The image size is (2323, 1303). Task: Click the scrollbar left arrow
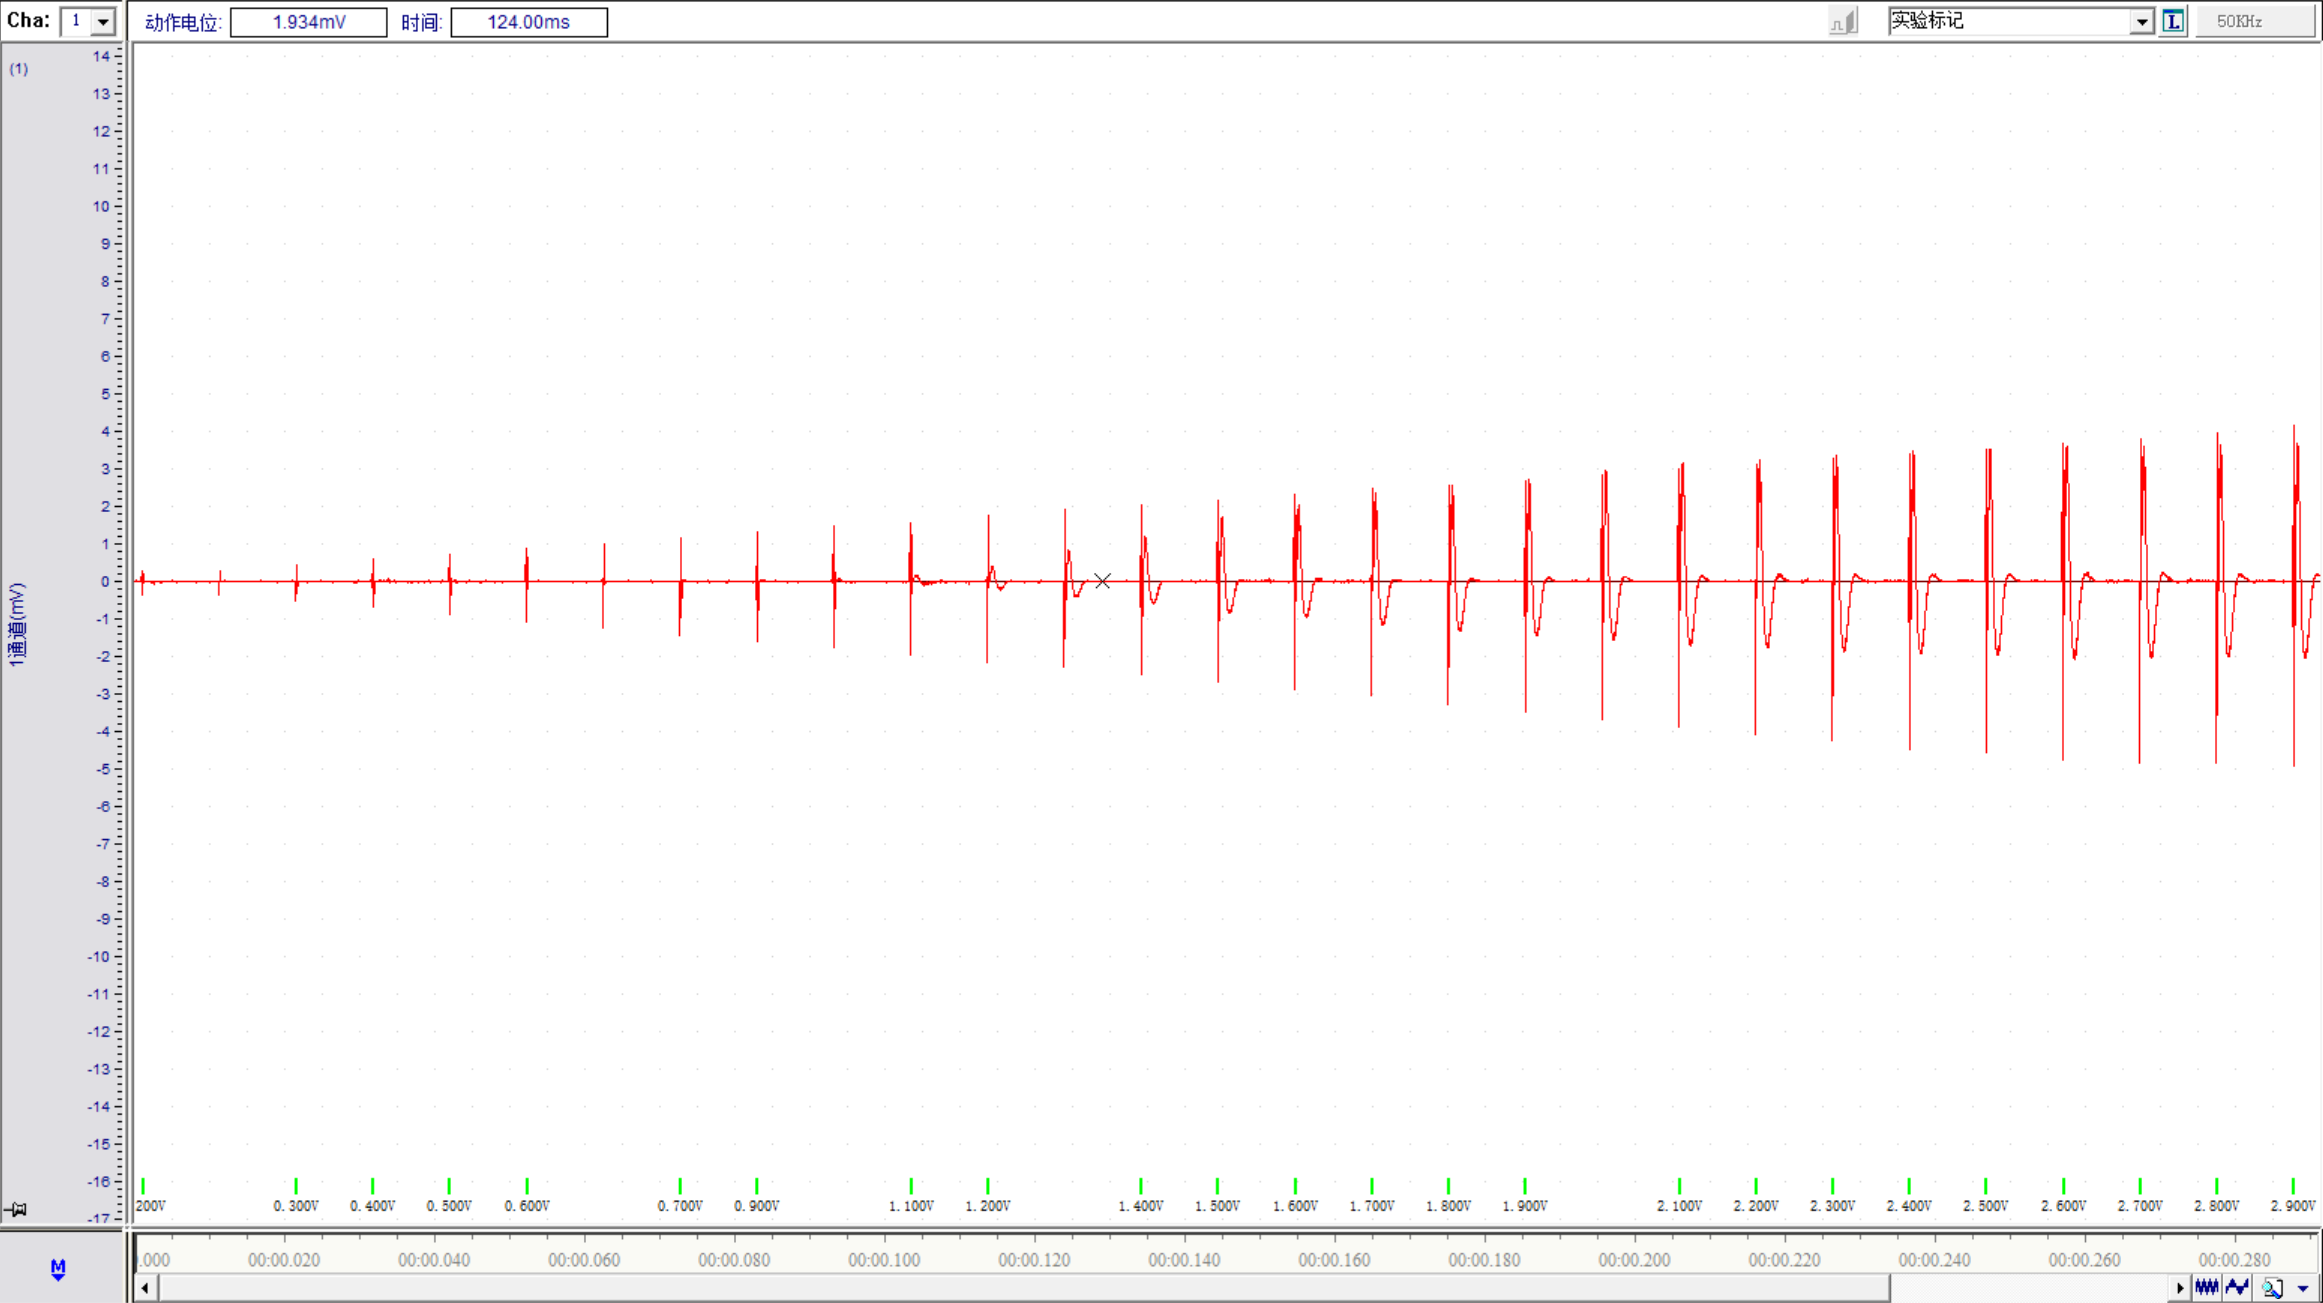point(145,1288)
